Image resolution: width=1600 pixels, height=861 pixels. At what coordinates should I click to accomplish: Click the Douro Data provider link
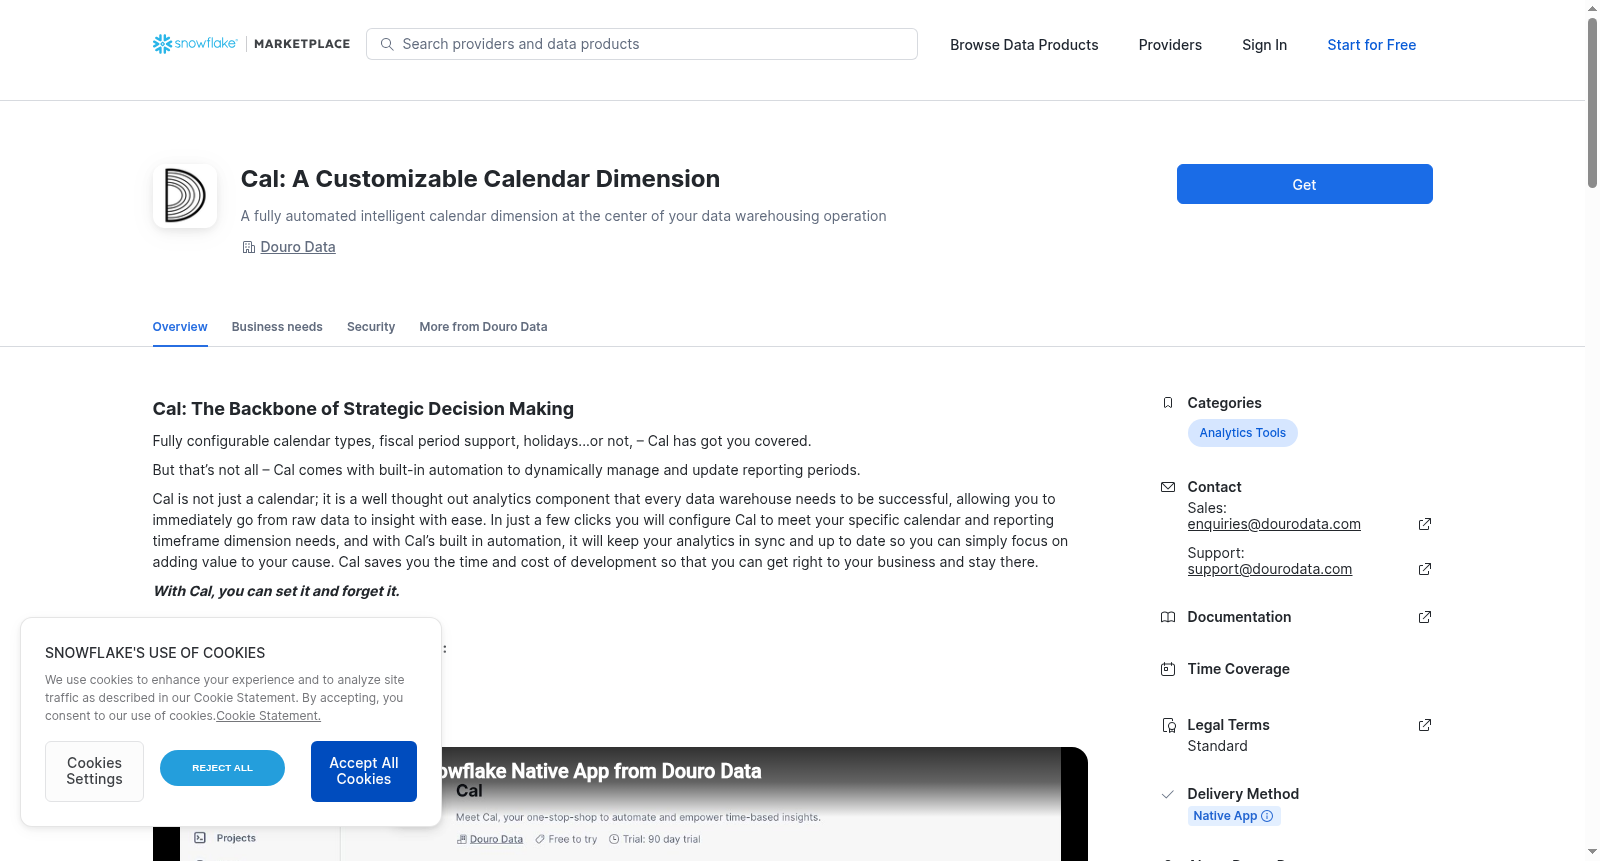[298, 247]
